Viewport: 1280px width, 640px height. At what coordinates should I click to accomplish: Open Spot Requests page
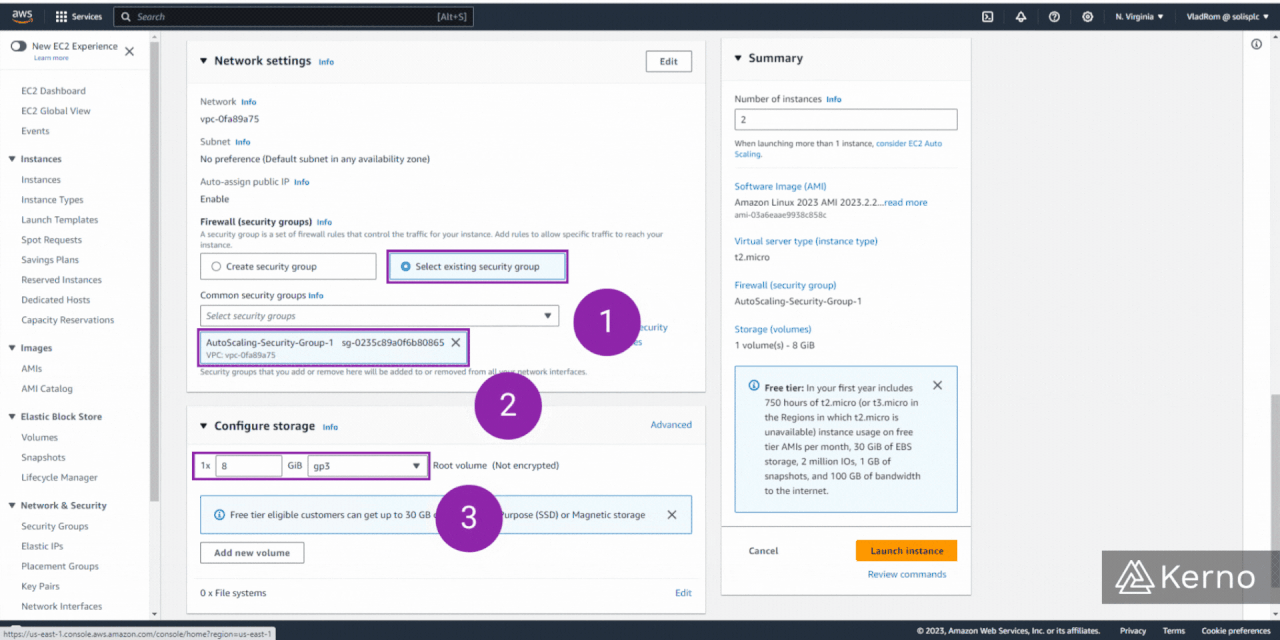point(51,240)
